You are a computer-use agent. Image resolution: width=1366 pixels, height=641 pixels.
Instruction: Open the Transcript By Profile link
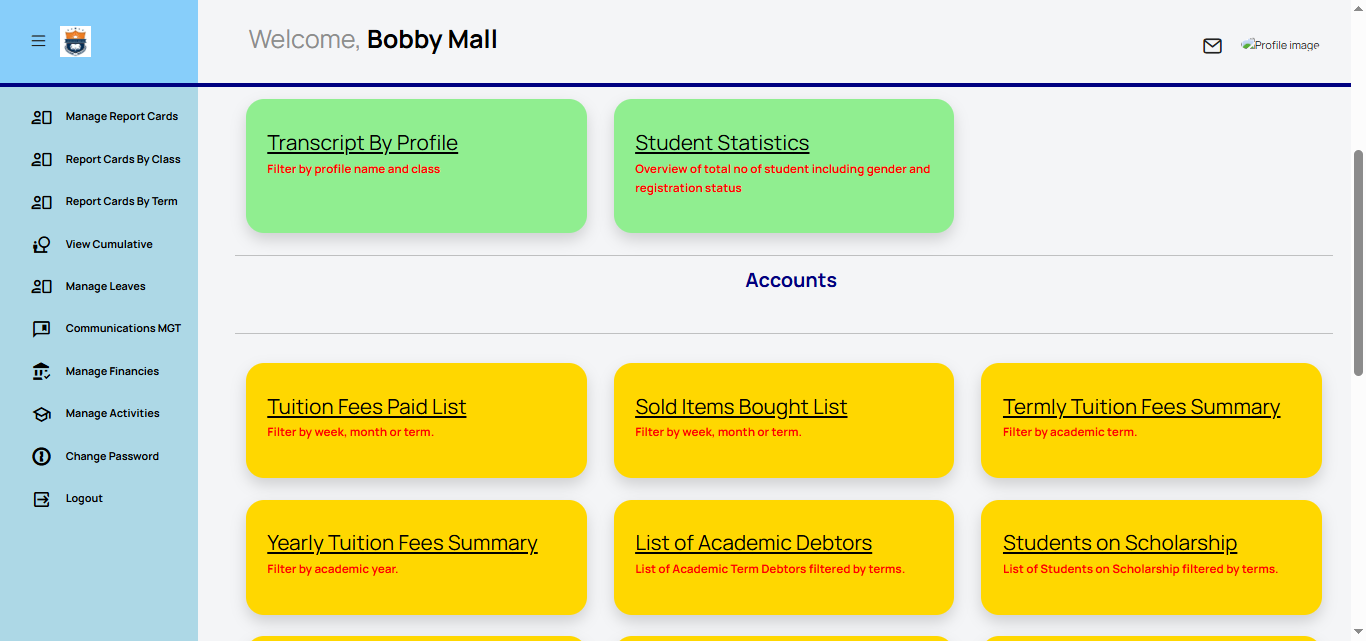tap(362, 143)
